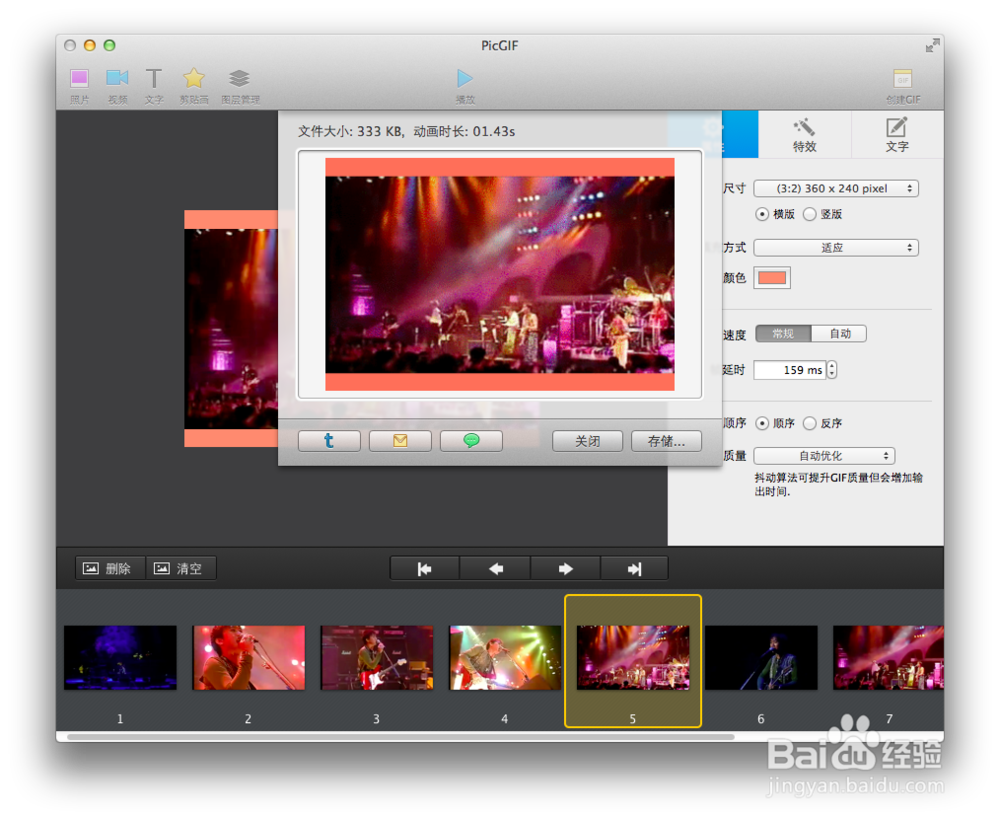Switch to the 文字 tab in side panel

(897, 135)
